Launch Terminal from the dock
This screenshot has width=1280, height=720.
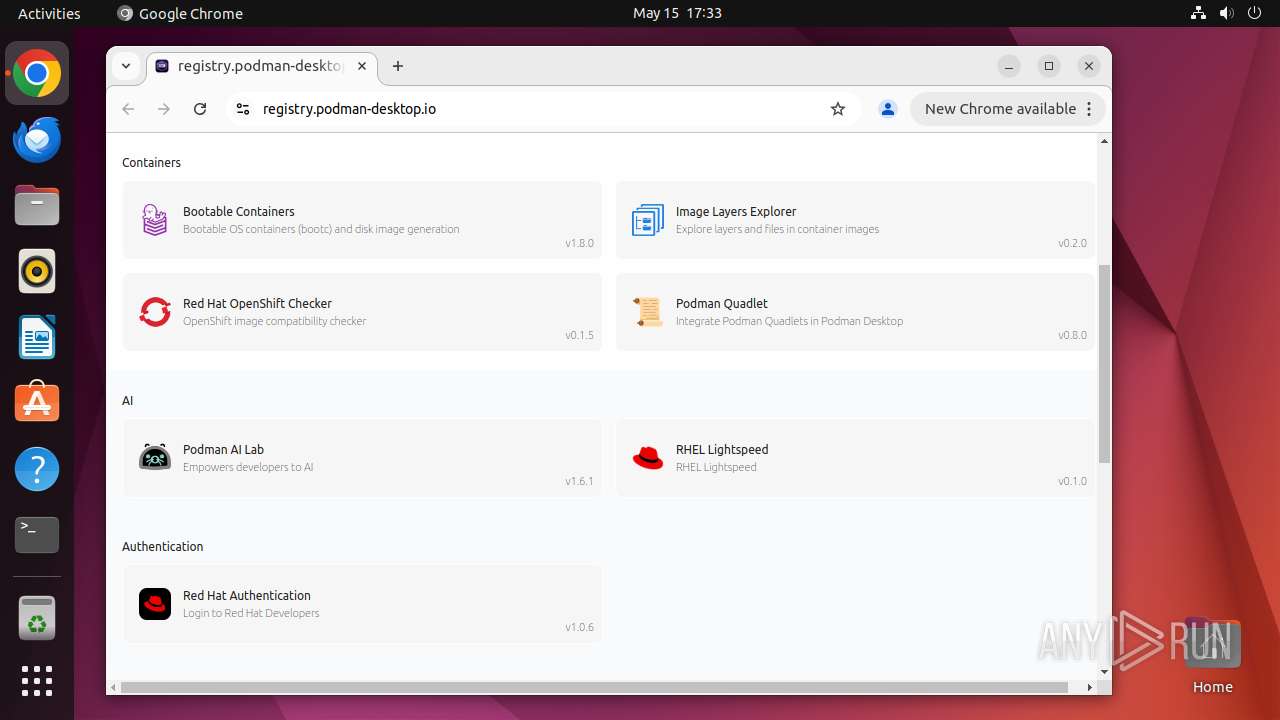pos(37,535)
